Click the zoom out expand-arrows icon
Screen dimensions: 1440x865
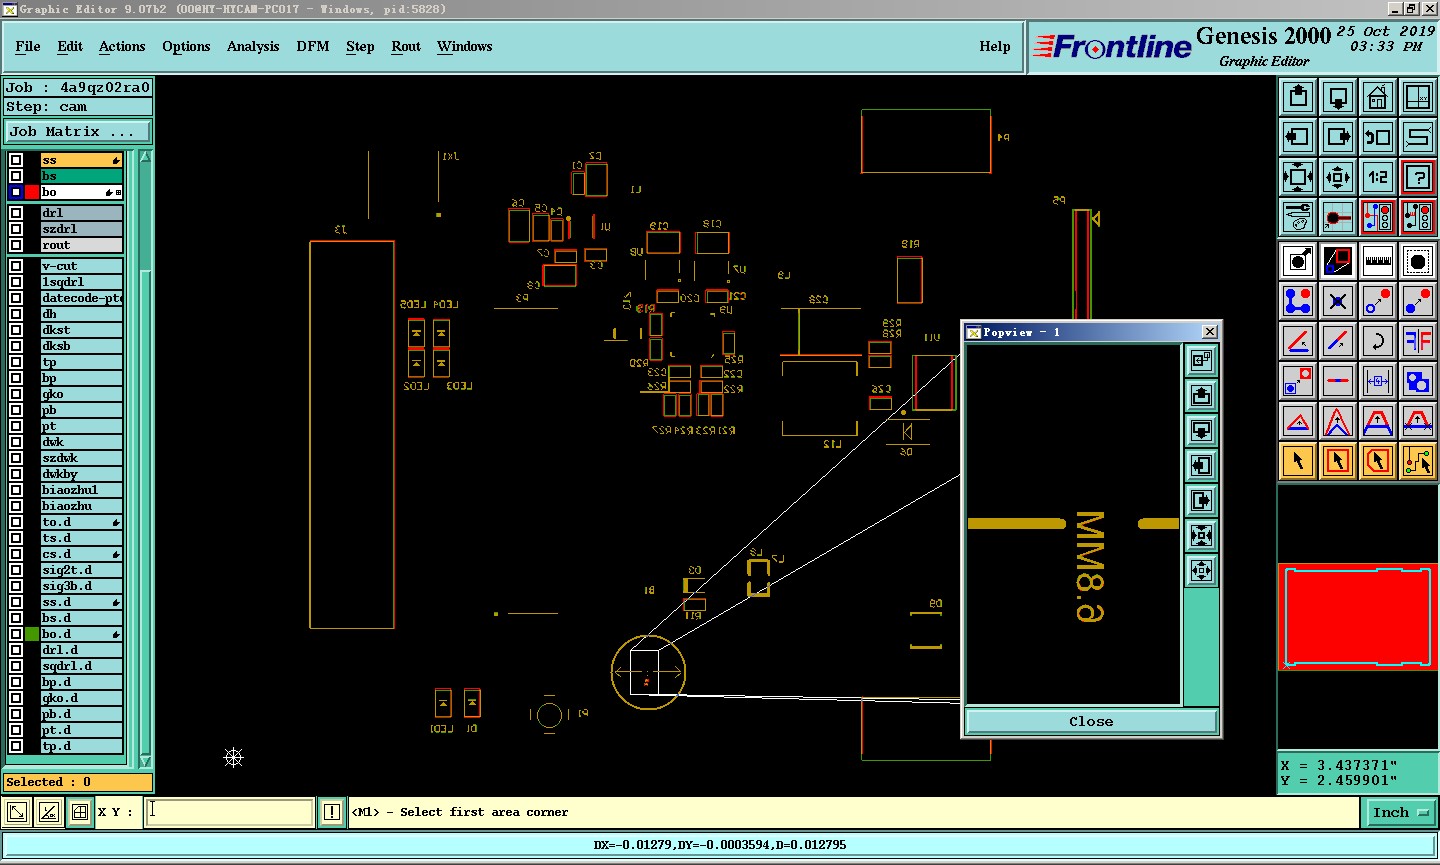coord(1298,177)
